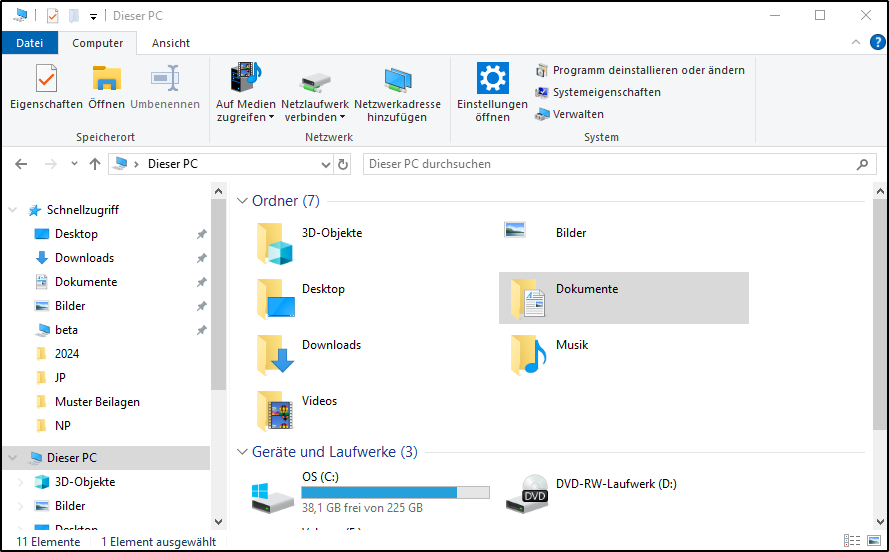Click the OS (C:) capacity bar

395,492
